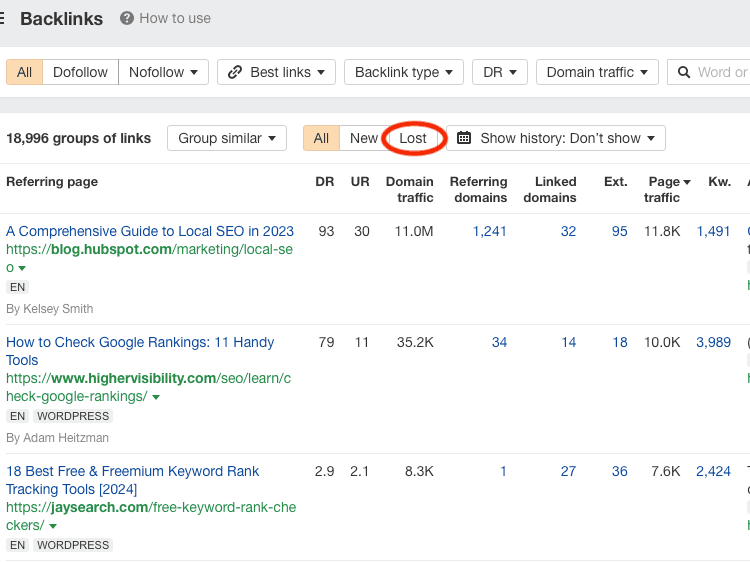Toggle the Dofollow filter
The height and width of the screenshot is (562, 750).
click(80, 72)
